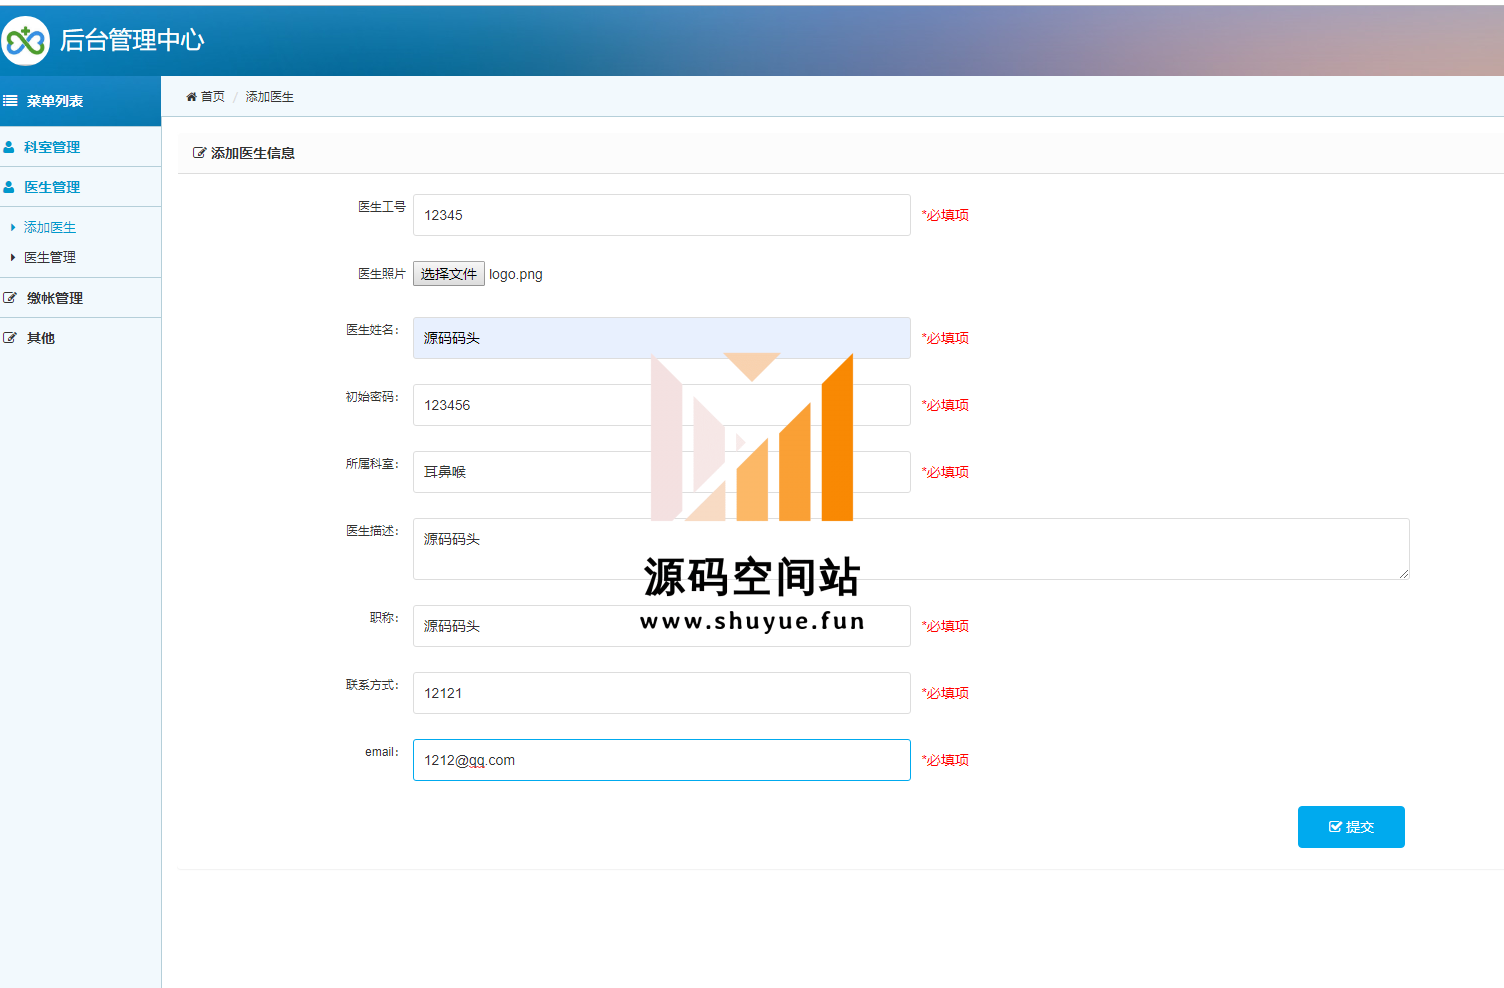Viewport: 1504px width, 988px height.
Task: Click the 添加医生信息 panel heading
Action: [x=253, y=153]
